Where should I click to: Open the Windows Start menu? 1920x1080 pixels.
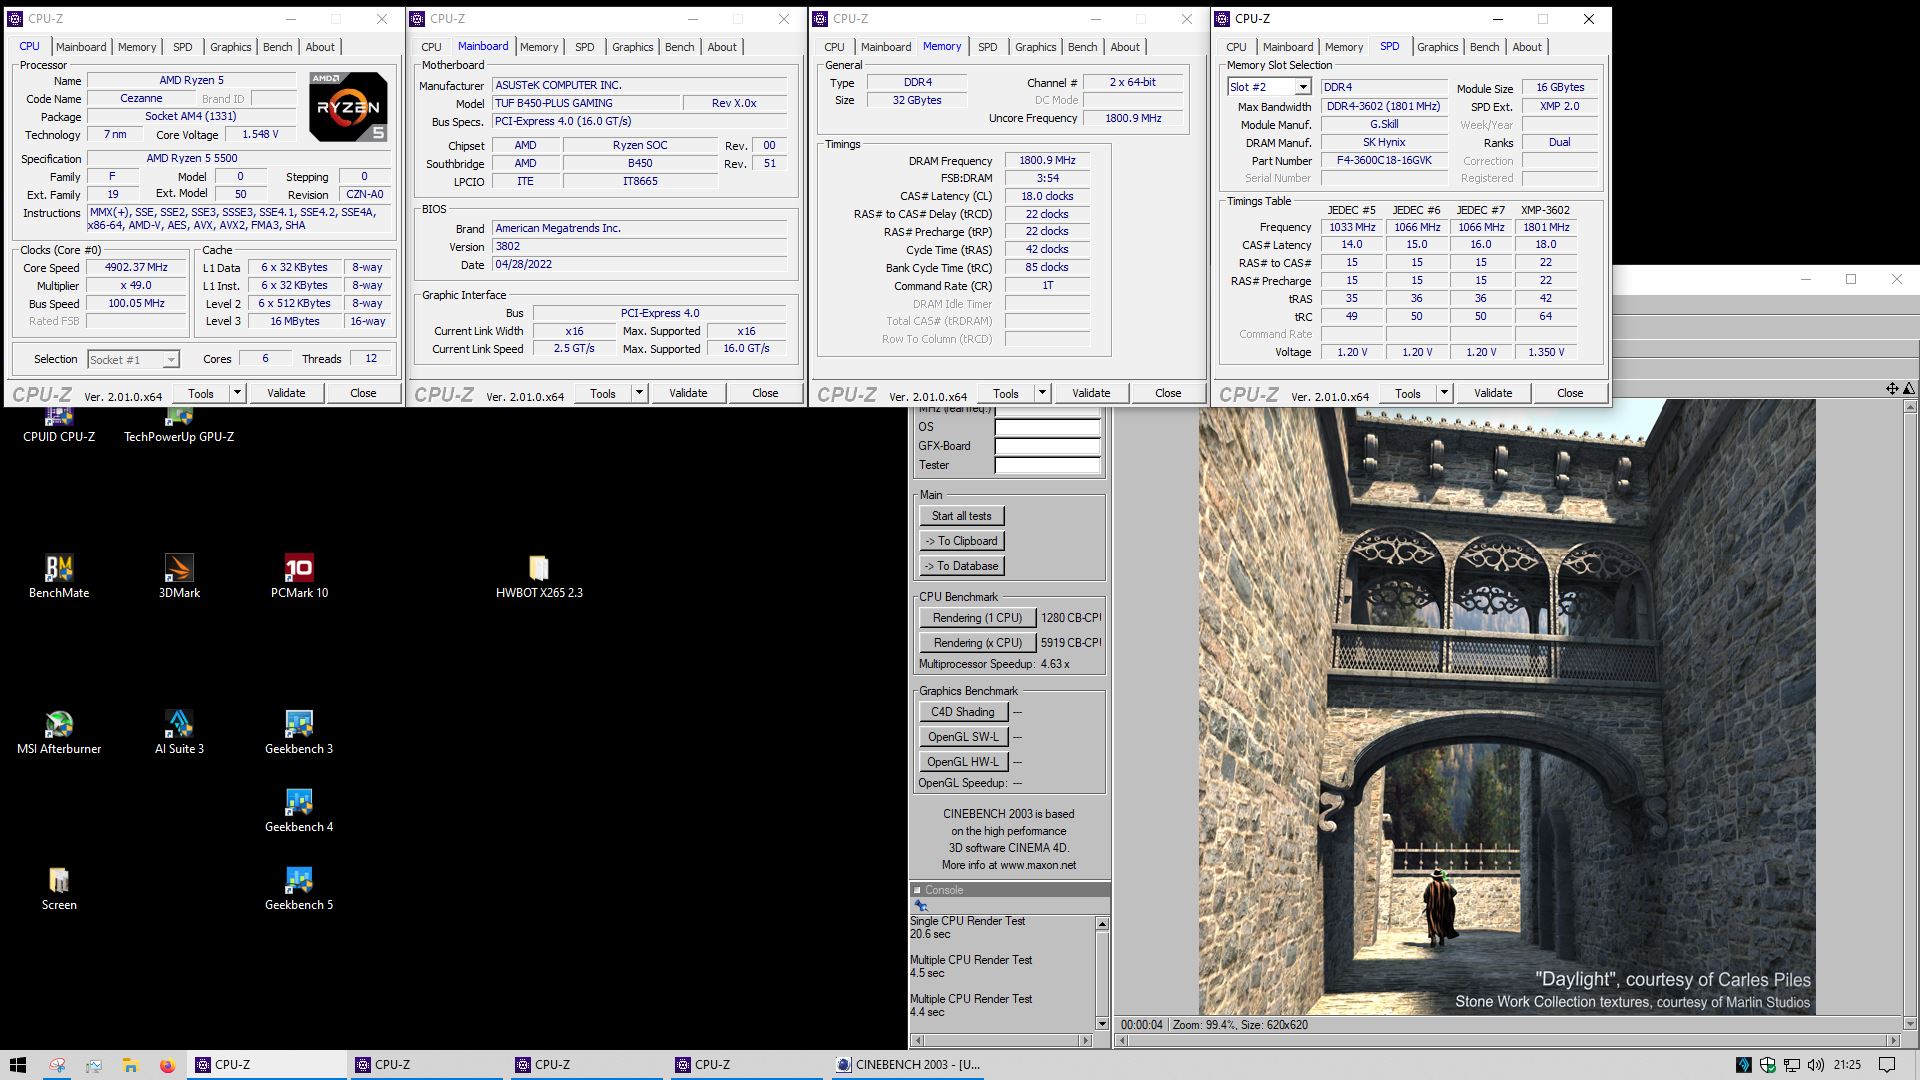pos(18,1065)
